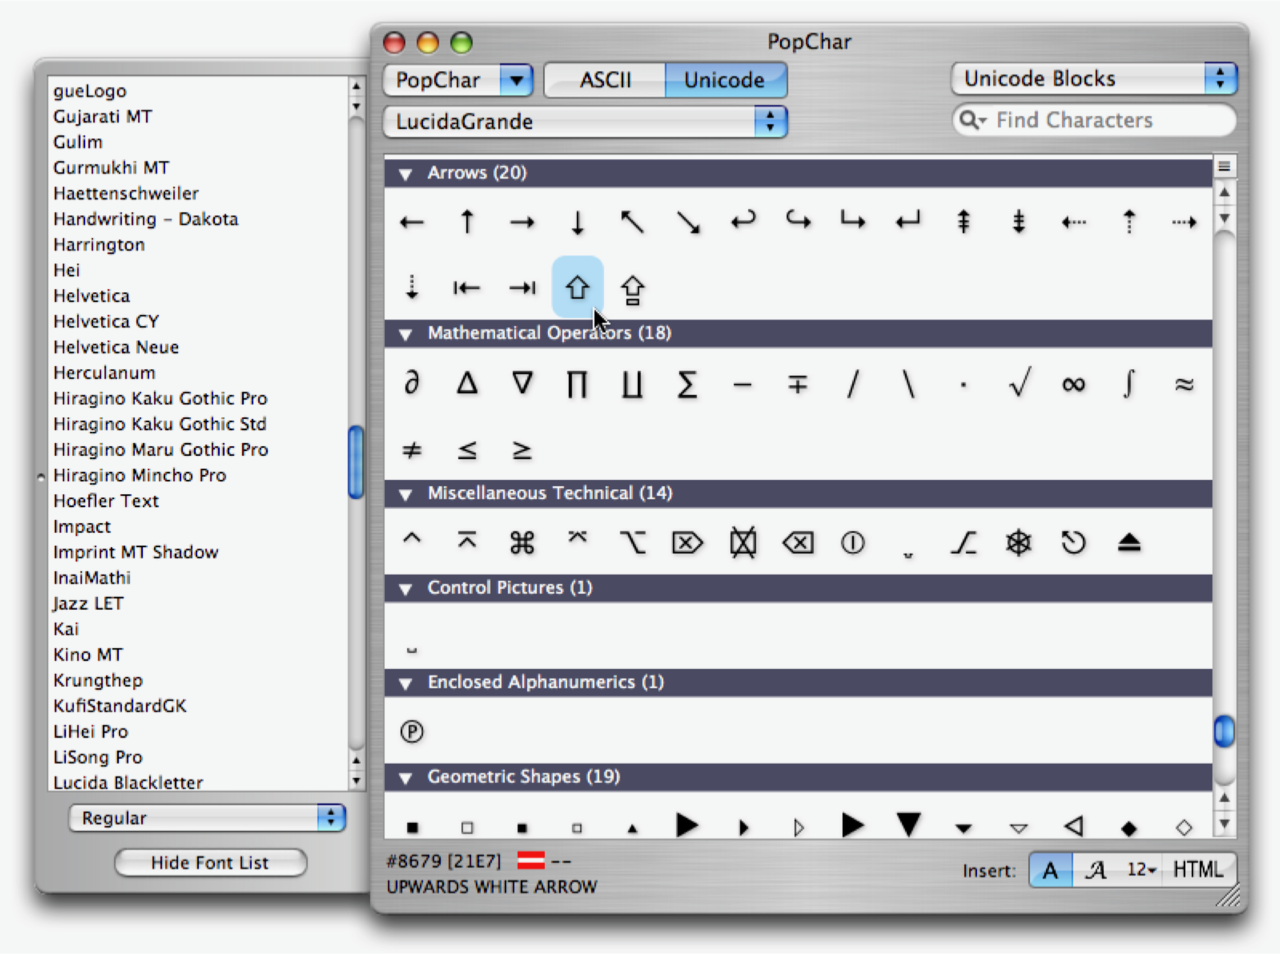
Task: Click the infinity symbol character
Action: click(x=1073, y=384)
